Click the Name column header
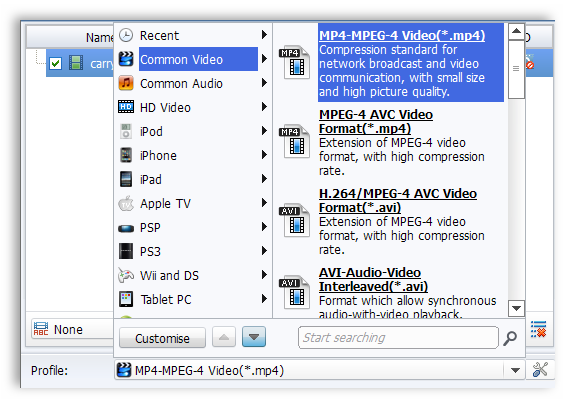575x408 pixels. [x=70, y=37]
